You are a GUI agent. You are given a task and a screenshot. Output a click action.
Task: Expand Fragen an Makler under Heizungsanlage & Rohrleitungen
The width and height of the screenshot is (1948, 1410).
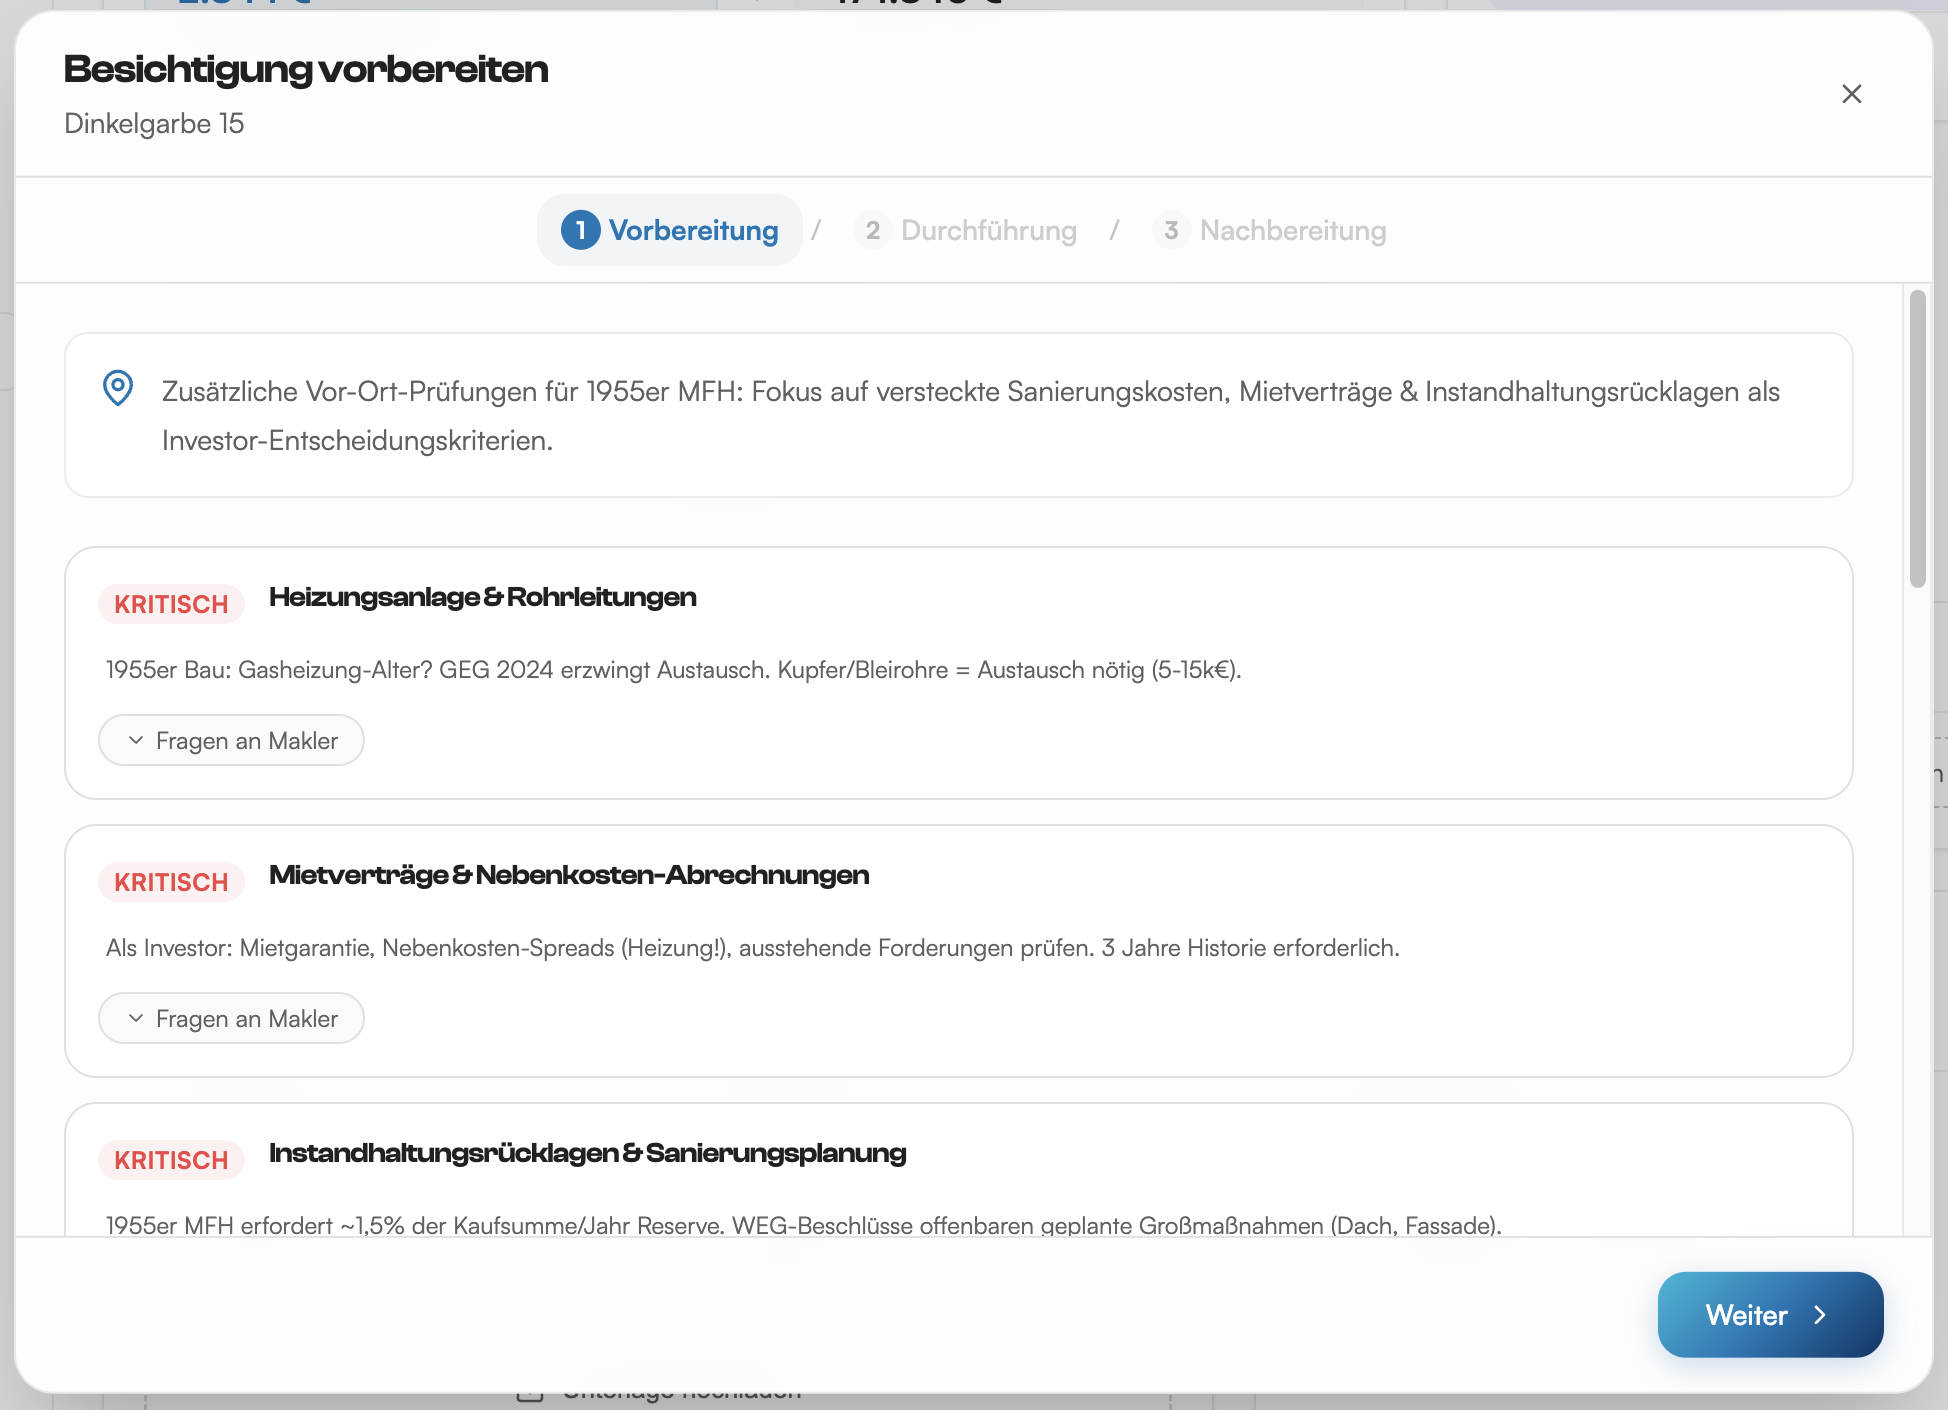231,740
